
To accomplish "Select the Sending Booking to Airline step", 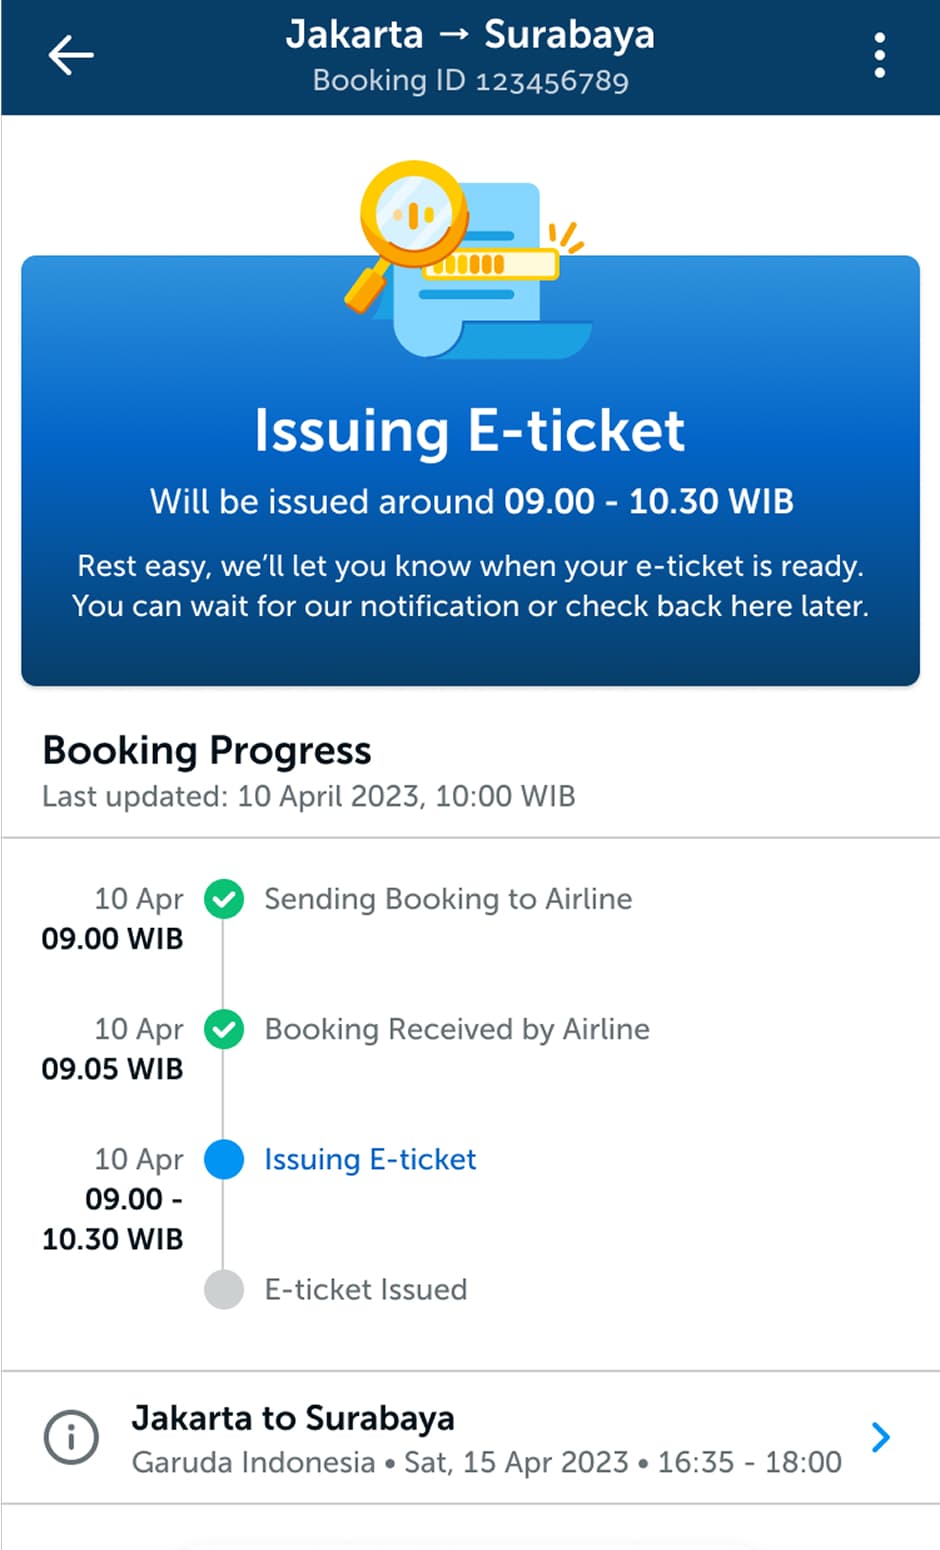I will pos(448,899).
